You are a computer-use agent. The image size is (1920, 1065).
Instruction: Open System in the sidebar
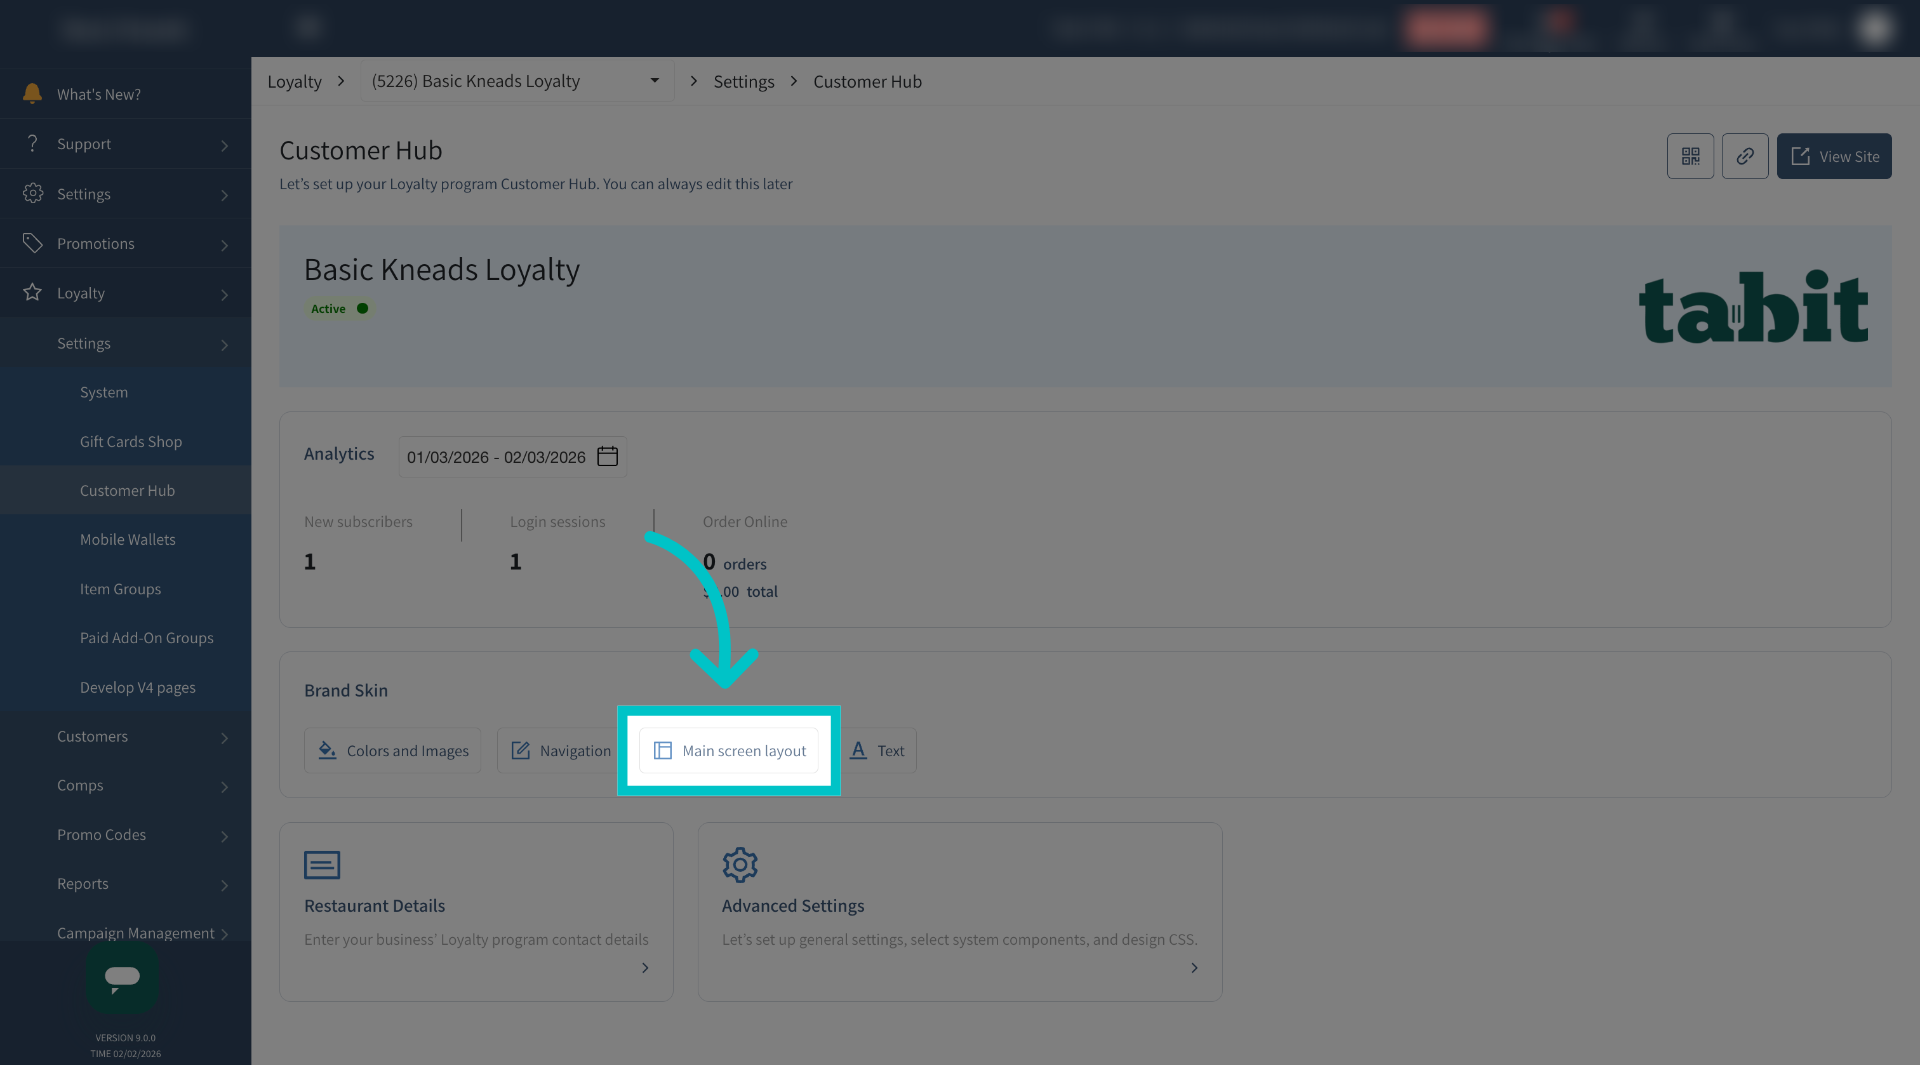click(x=104, y=392)
